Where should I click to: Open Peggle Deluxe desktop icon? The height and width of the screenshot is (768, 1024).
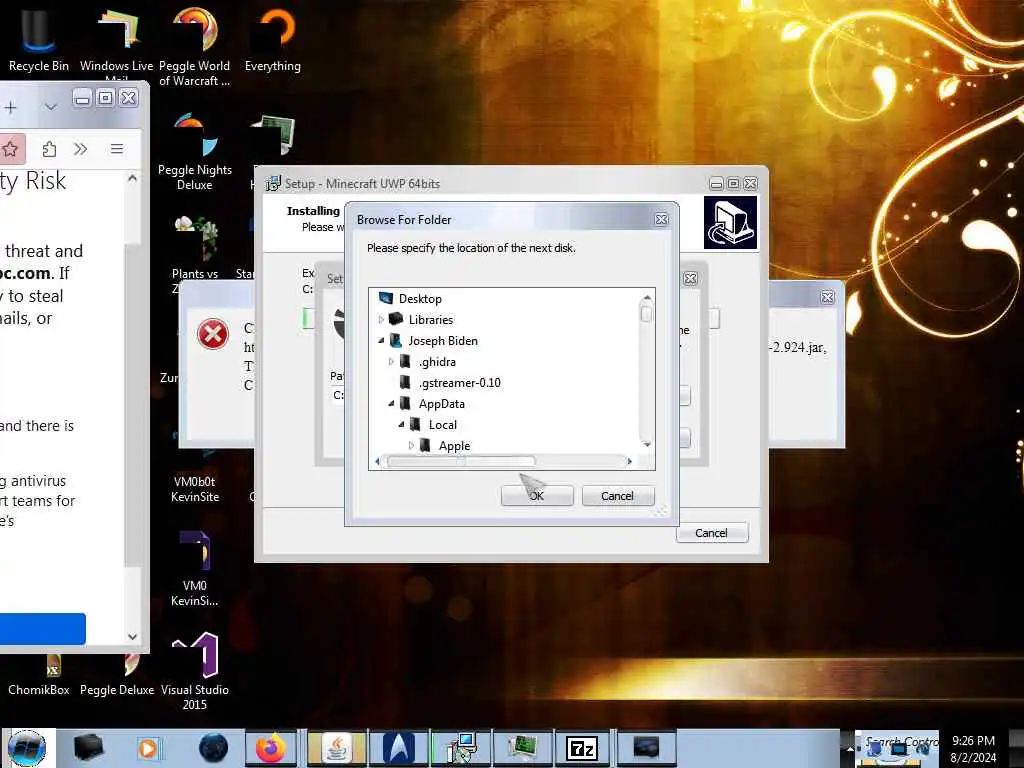pos(117,676)
